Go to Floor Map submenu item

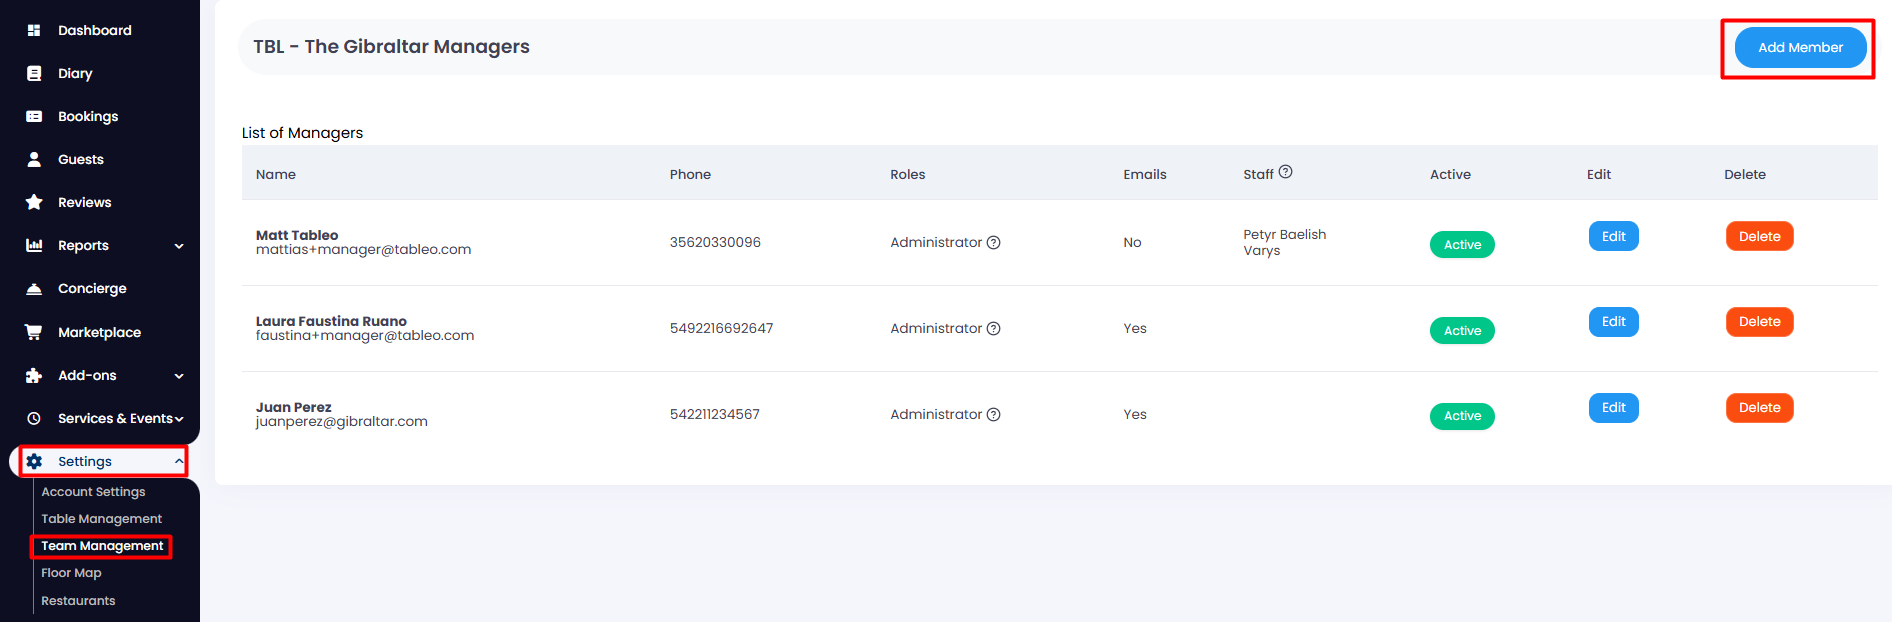(71, 573)
